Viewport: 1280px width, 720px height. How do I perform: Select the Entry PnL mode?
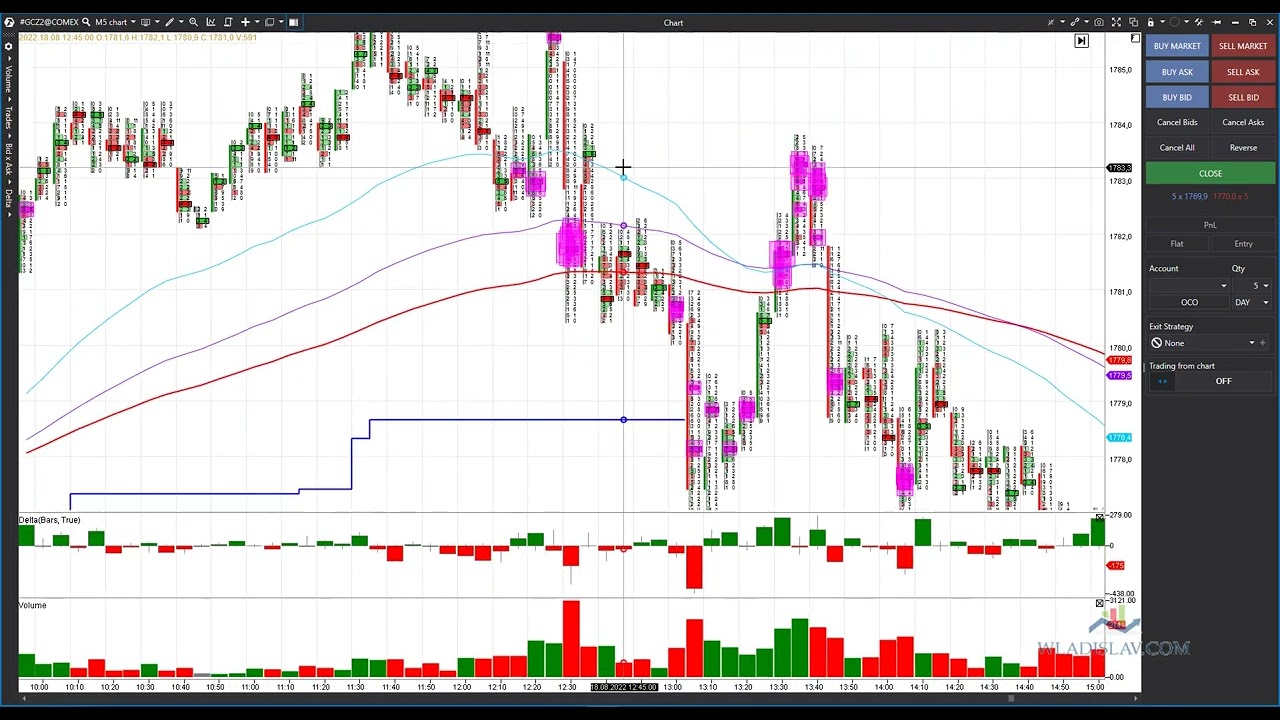point(1243,244)
